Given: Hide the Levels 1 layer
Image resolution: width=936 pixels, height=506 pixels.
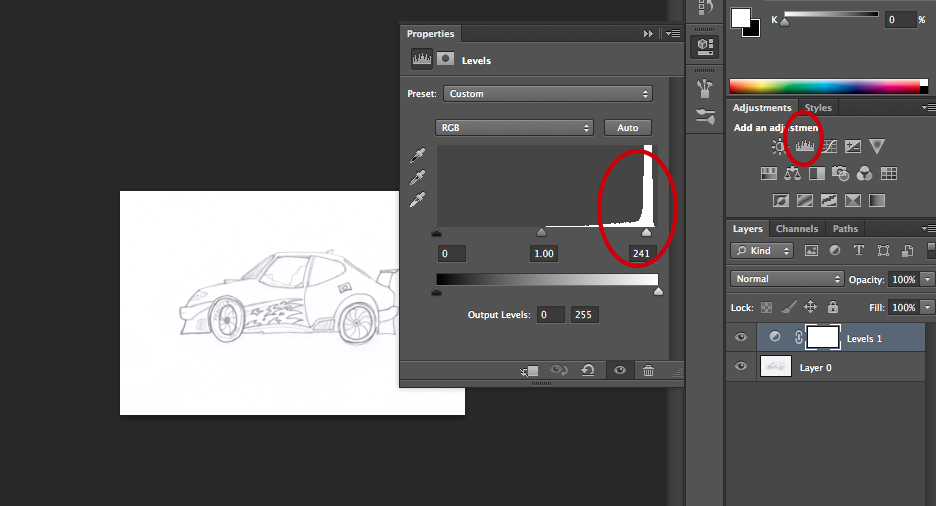Looking at the screenshot, I should (741, 337).
